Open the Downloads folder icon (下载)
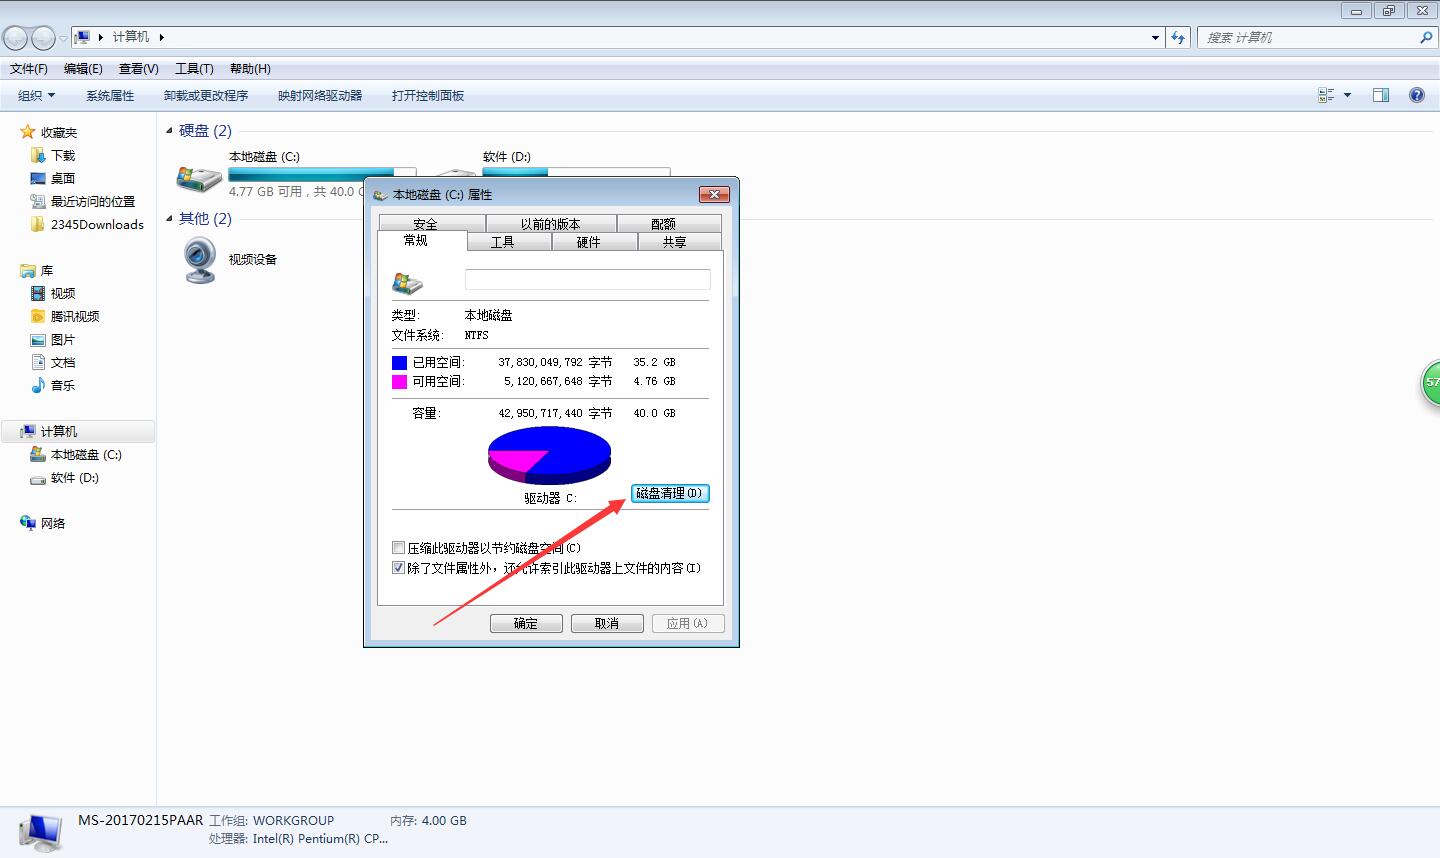Viewport: 1440px width, 858px height. tap(38, 155)
